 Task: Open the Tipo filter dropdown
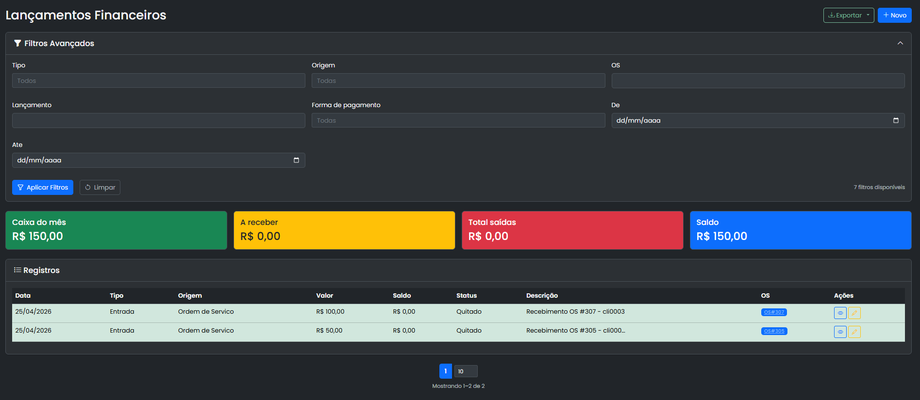[x=158, y=81]
